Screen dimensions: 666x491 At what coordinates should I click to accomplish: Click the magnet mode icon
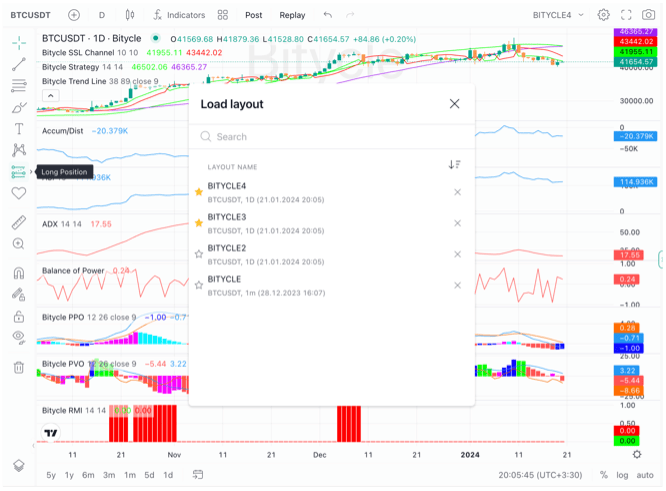click(x=18, y=273)
